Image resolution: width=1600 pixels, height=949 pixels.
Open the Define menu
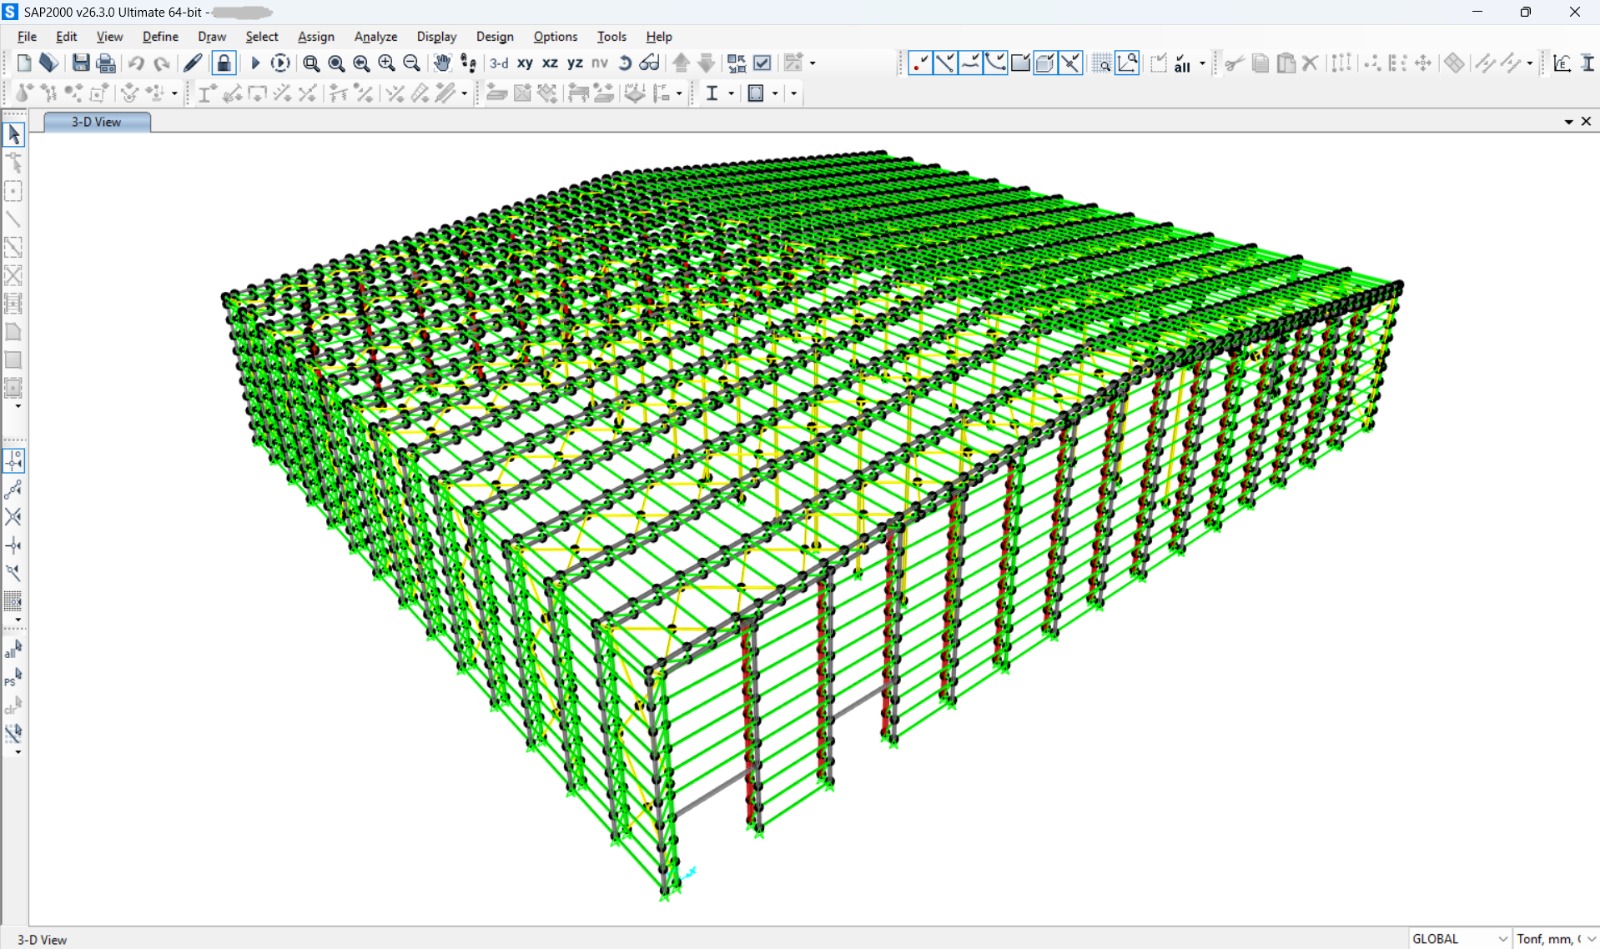pos(160,37)
